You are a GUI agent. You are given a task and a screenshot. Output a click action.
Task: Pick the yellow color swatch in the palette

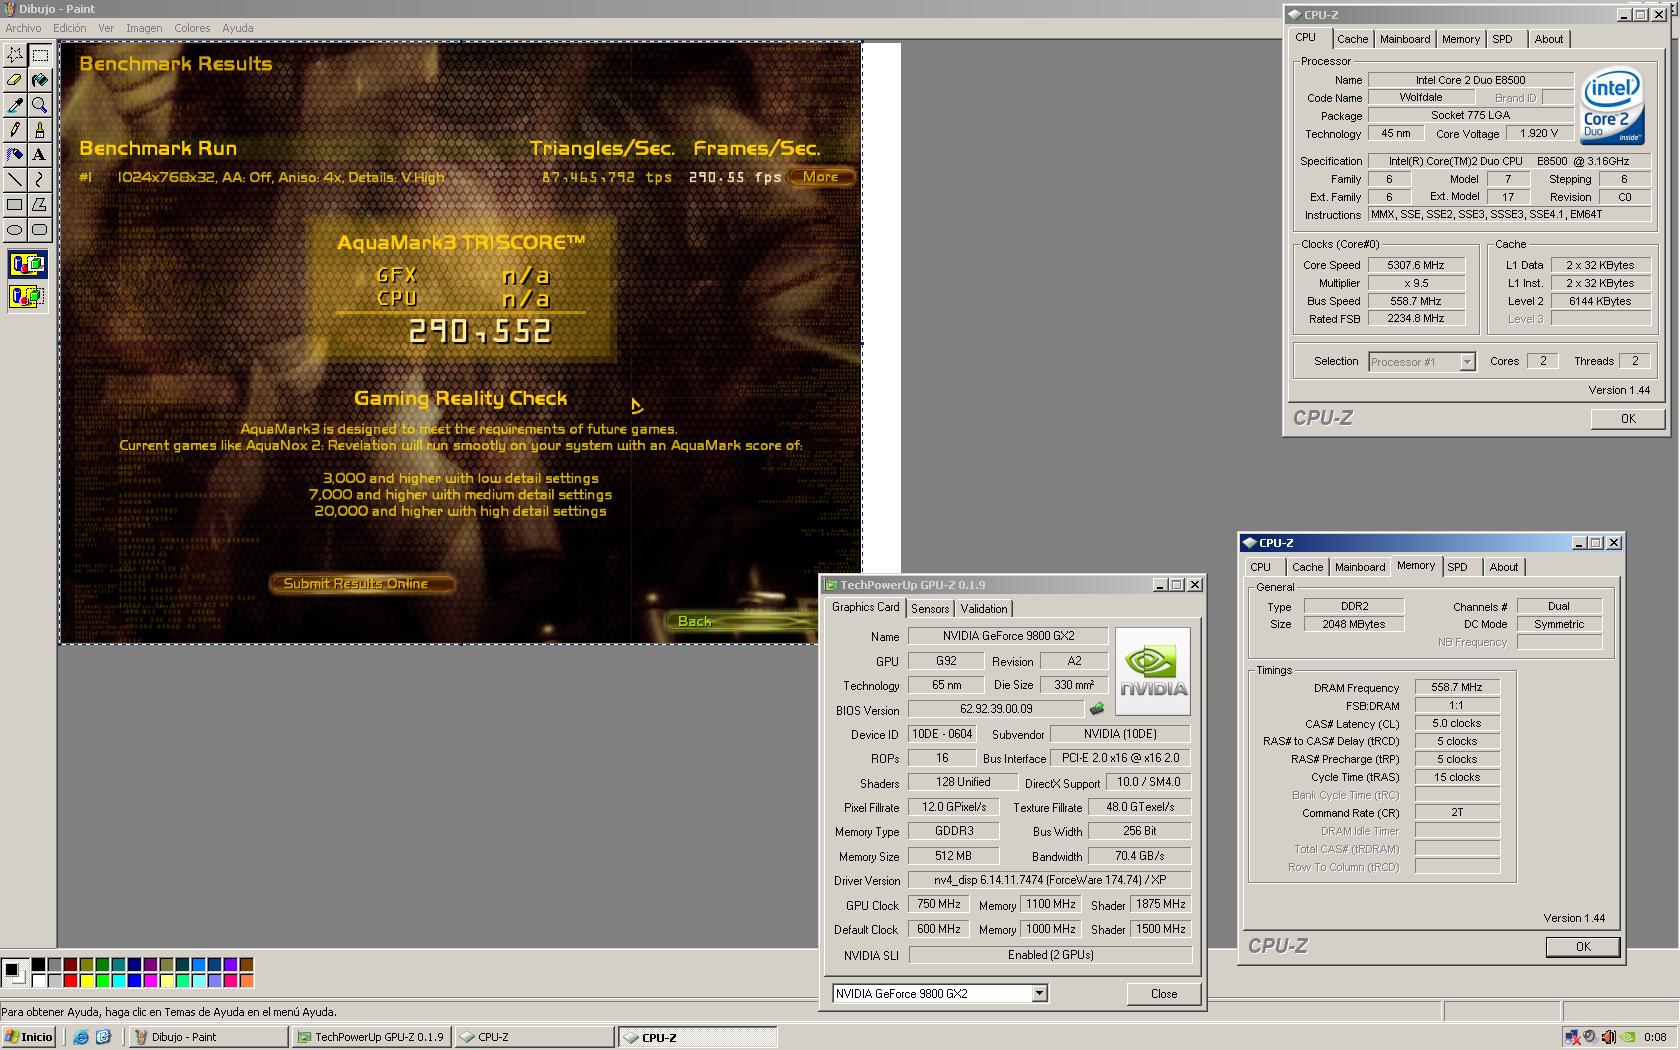coord(86,980)
